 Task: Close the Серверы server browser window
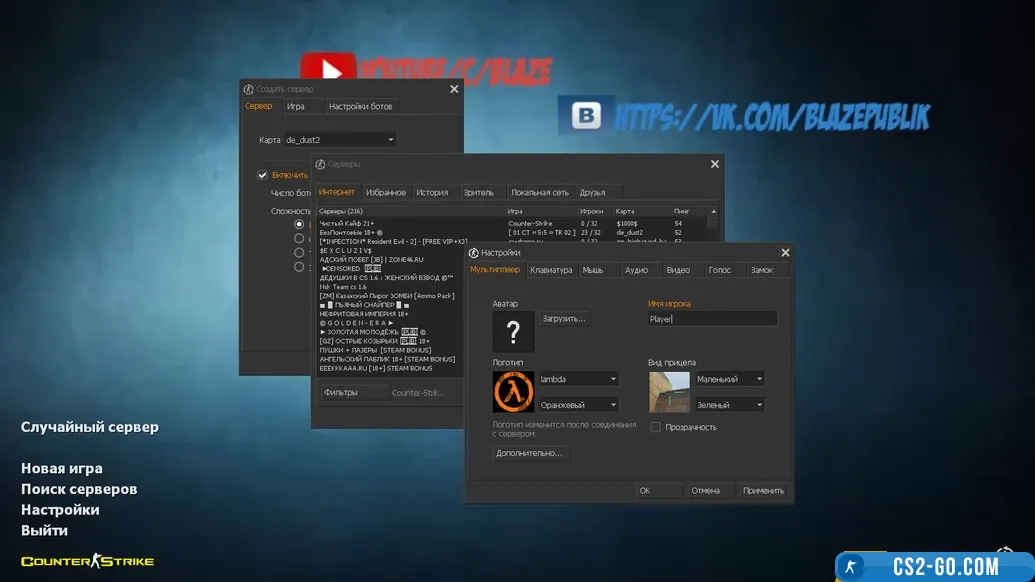[714, 164]
